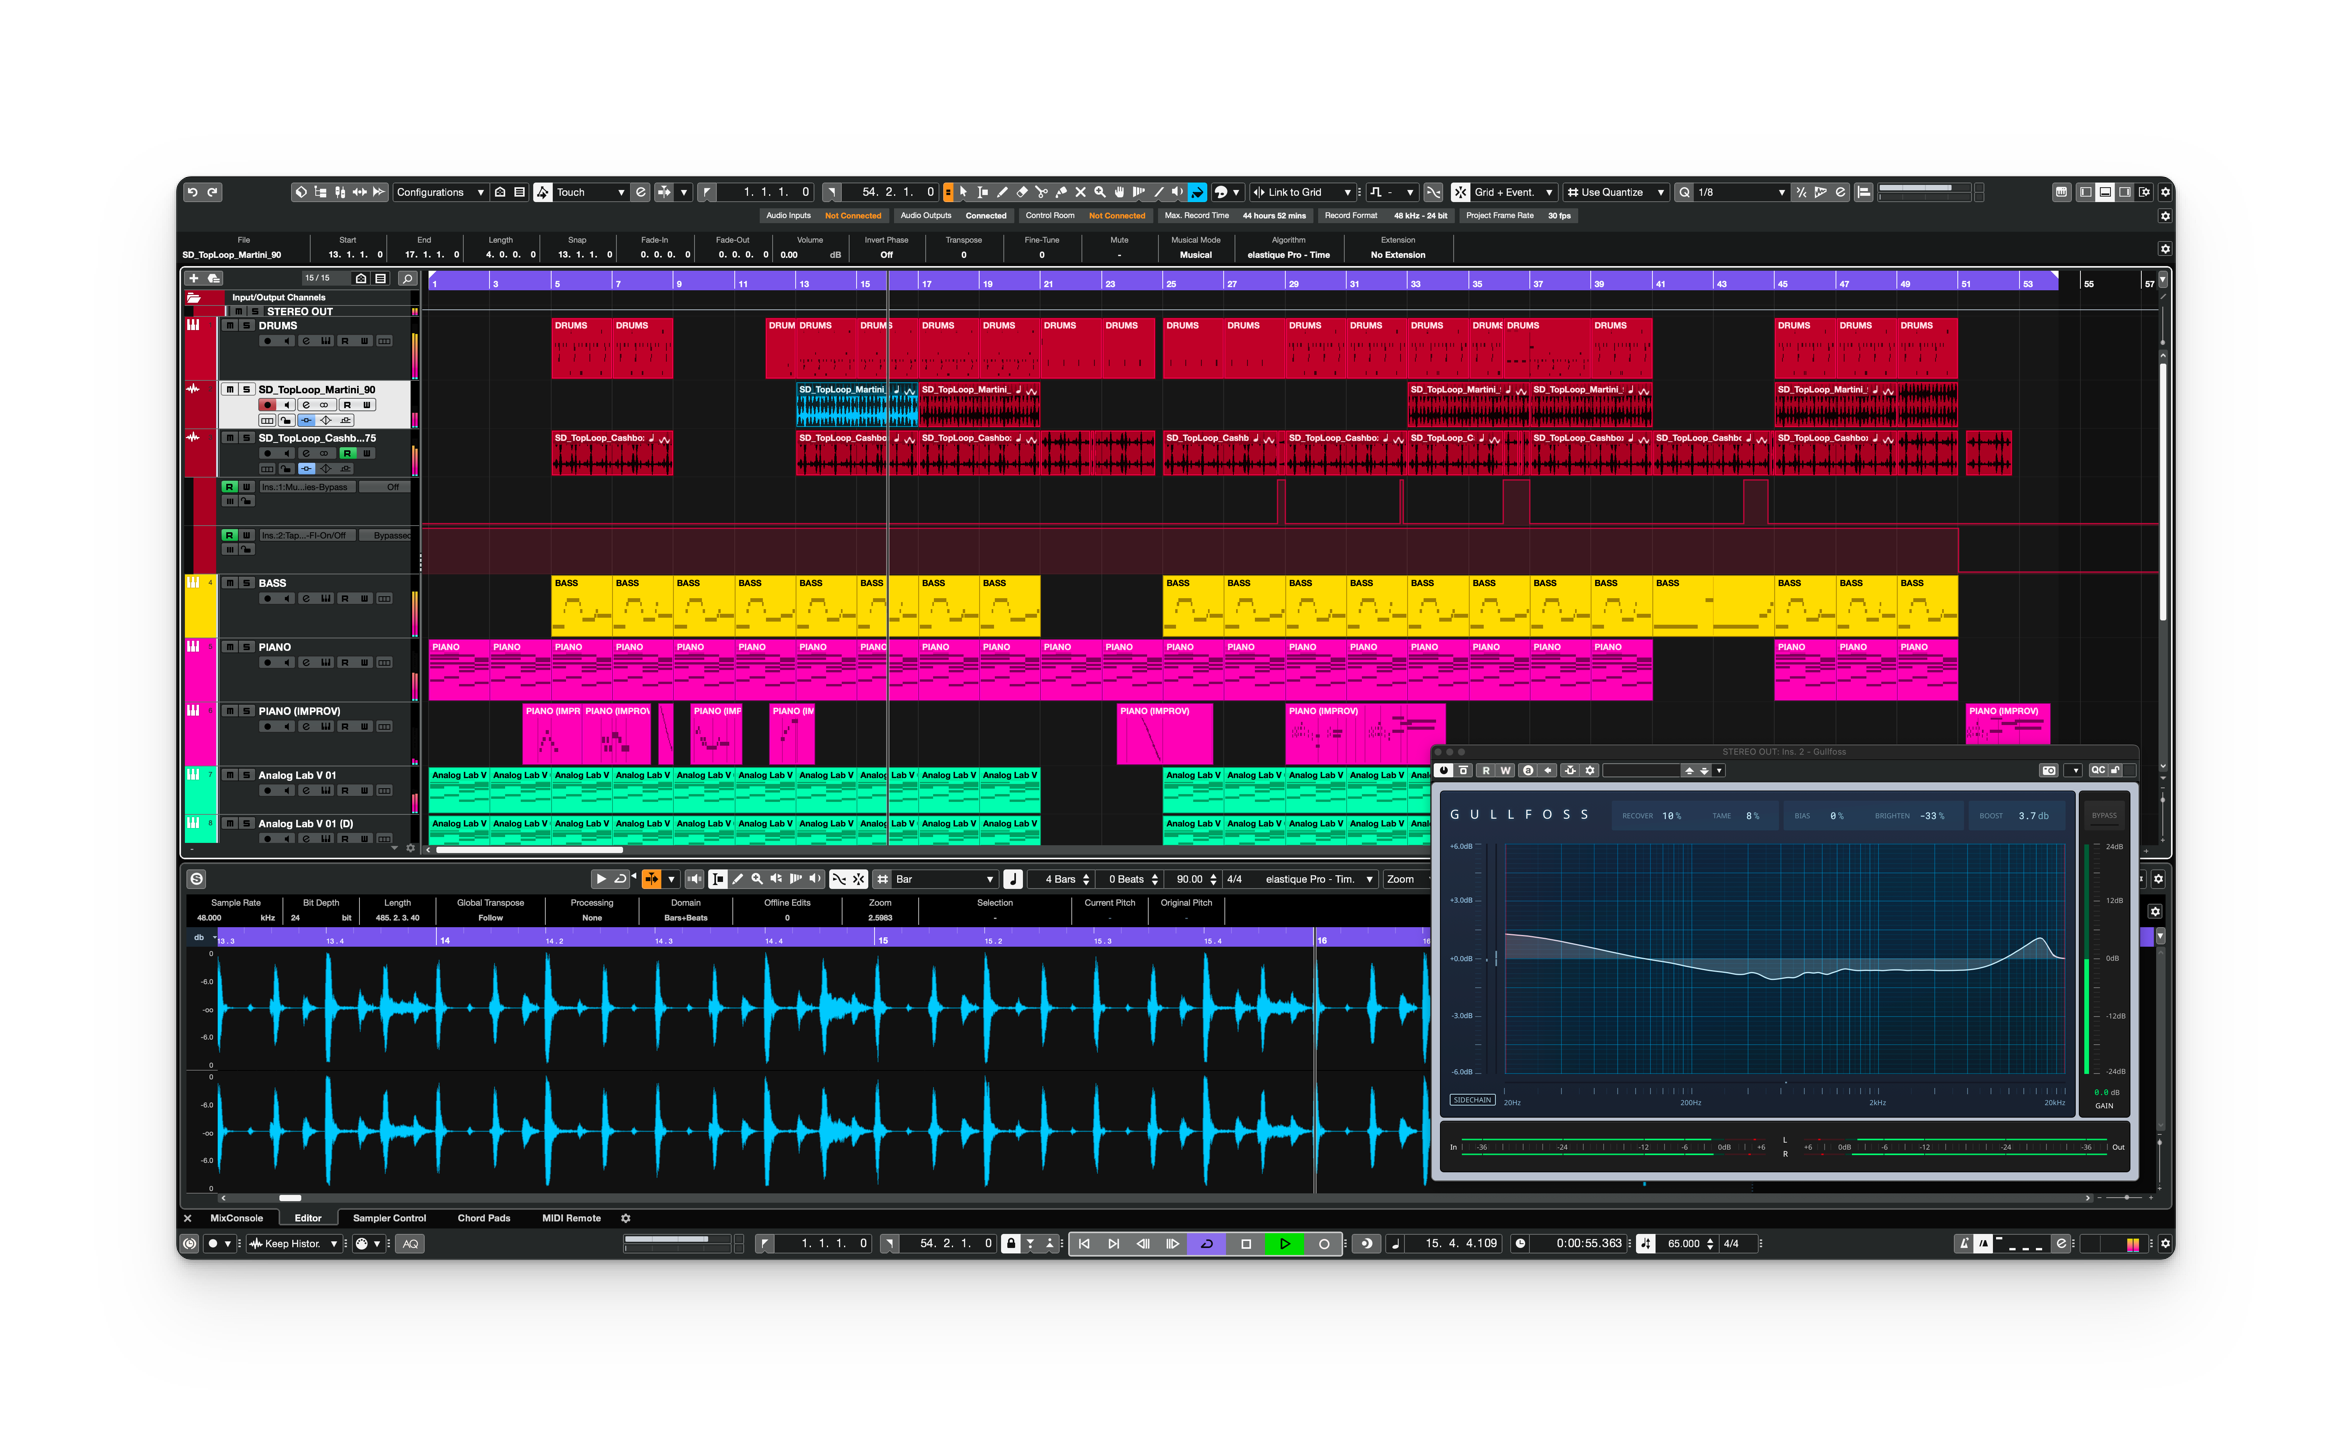Open the Touch automation mode dropdown
Image resolution: width=2352 pixels, height=1436 pixels.
click(590, 192)
